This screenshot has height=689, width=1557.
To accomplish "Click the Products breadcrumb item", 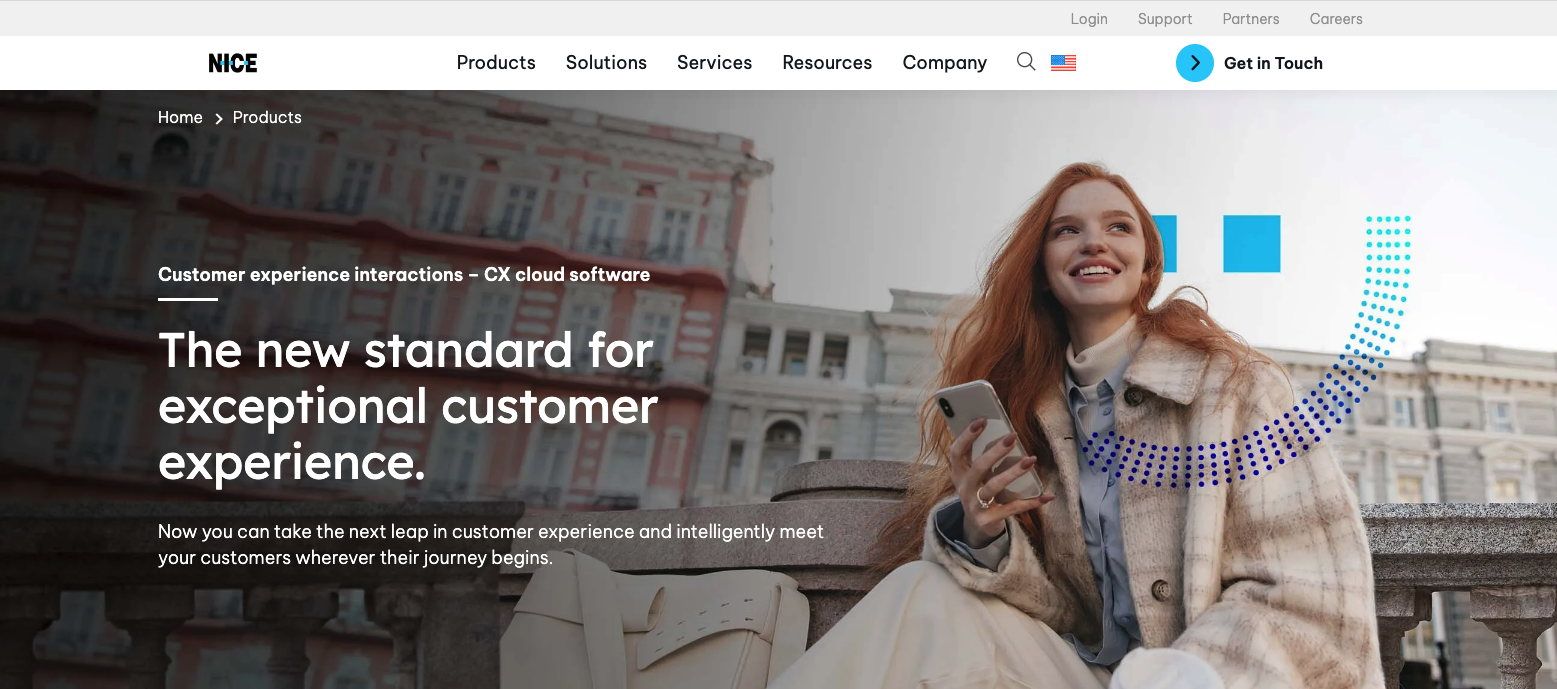I will (267, 117).
